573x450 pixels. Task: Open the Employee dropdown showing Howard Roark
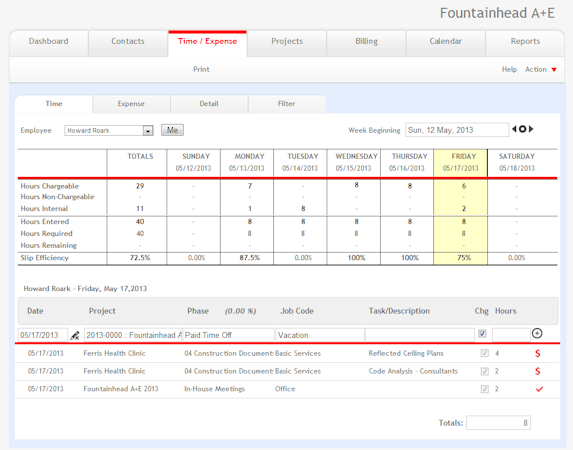click(109, 131)
